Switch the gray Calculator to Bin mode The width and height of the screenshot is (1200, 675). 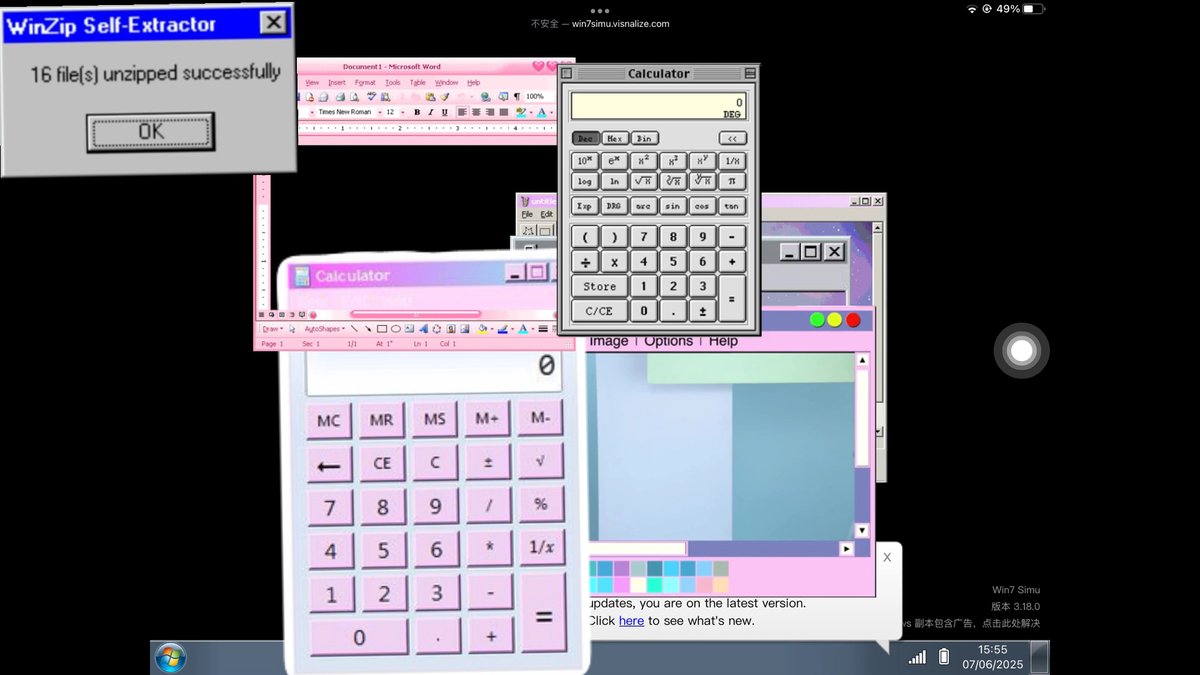645,139
